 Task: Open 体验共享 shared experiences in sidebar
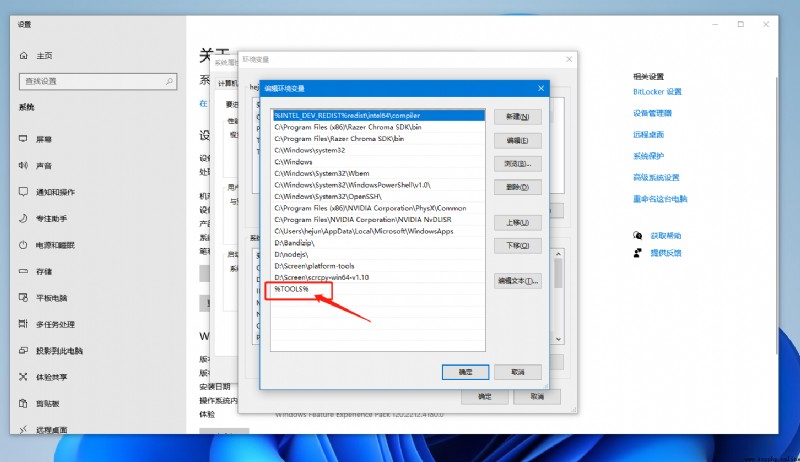click(x=43, y=377)
